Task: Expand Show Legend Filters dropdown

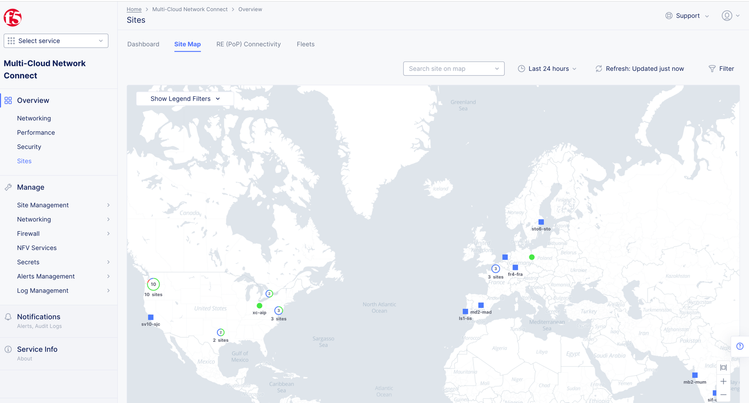Action: click(x=185, y=99)
